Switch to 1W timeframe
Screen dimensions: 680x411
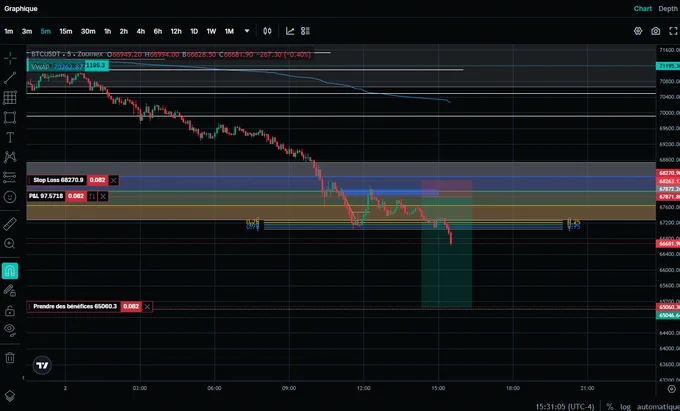(x=211, y=31)
